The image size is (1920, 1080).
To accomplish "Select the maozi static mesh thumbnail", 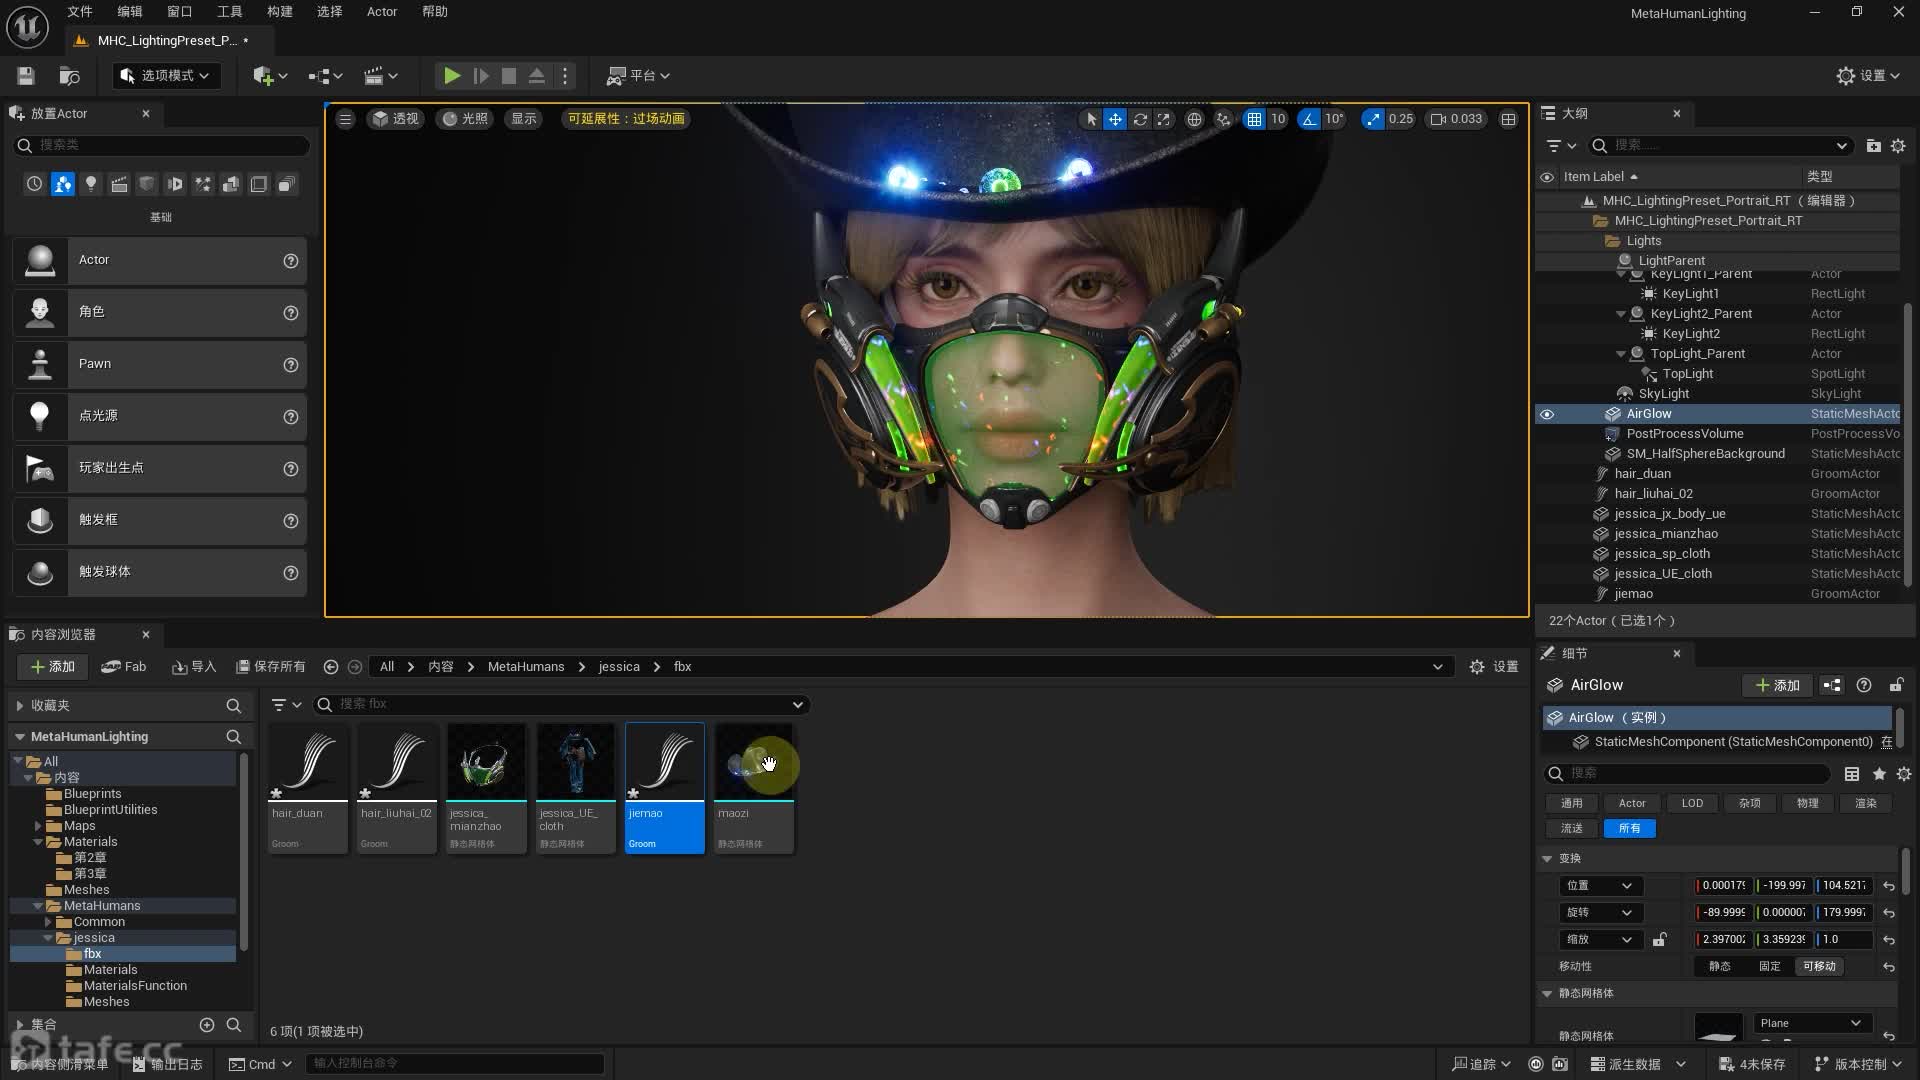I will (x=754, y=765).
